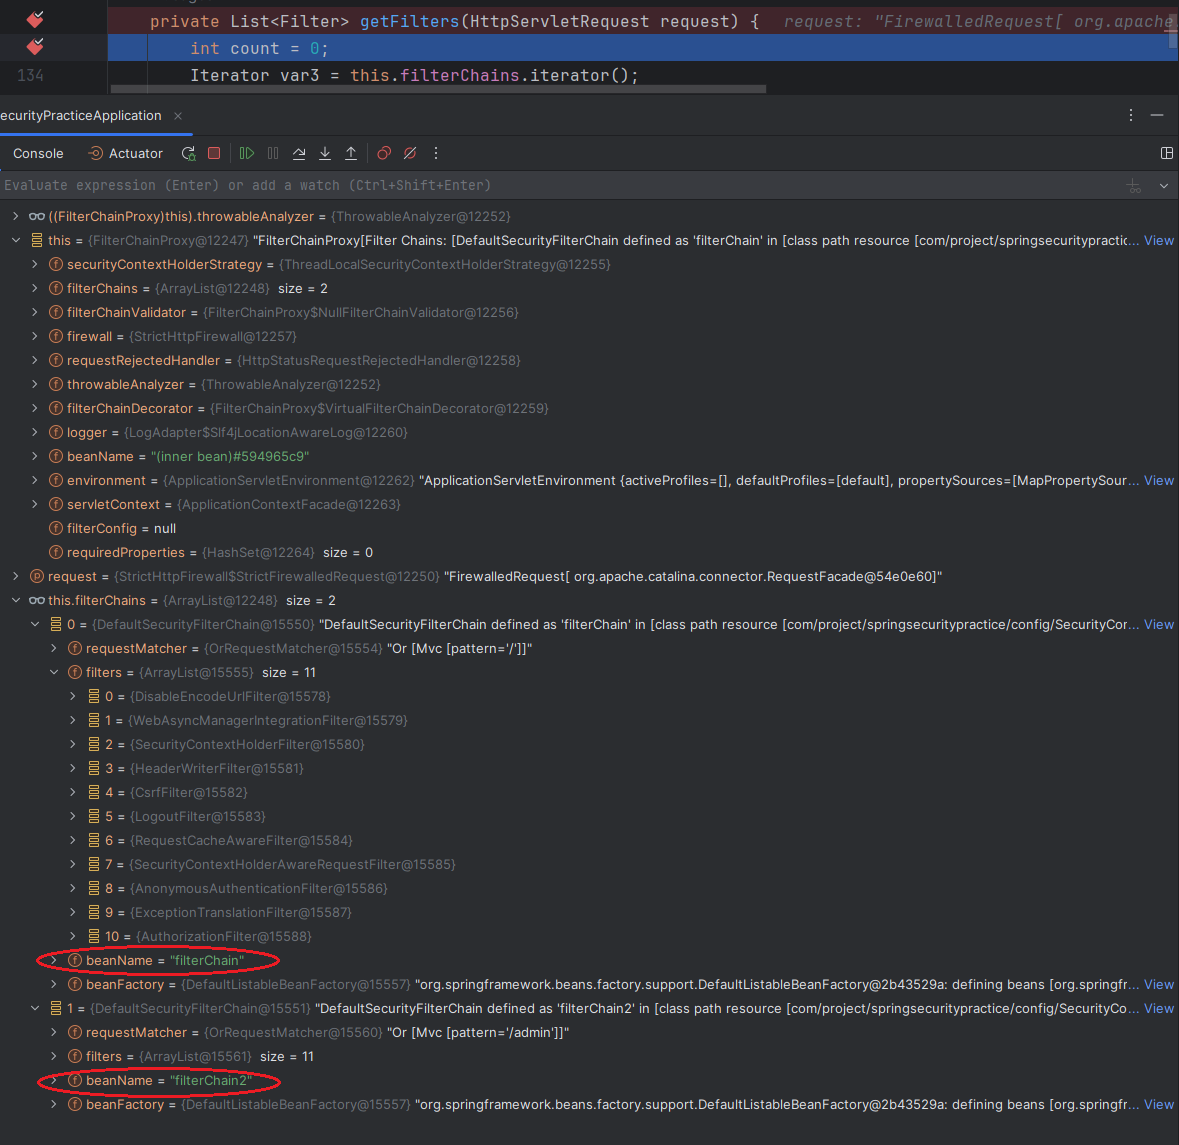Viewport: 1179px width, 1145px height.
Task: Click View link for the environment variable
Action: (1158, 480)
